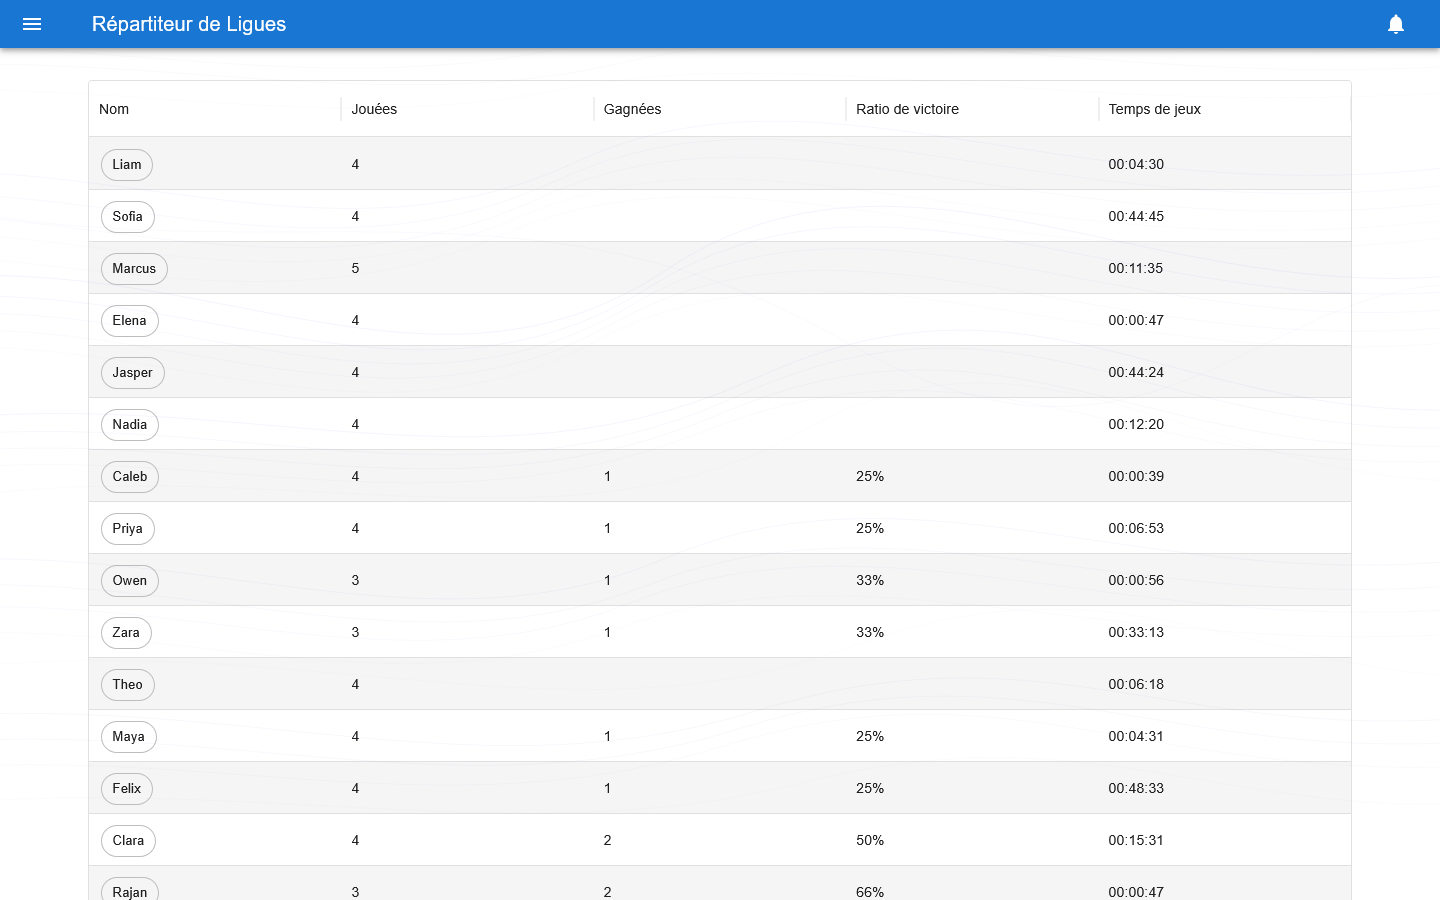Click the Maya name chip
1440x900 pixels.
[129, 737]
